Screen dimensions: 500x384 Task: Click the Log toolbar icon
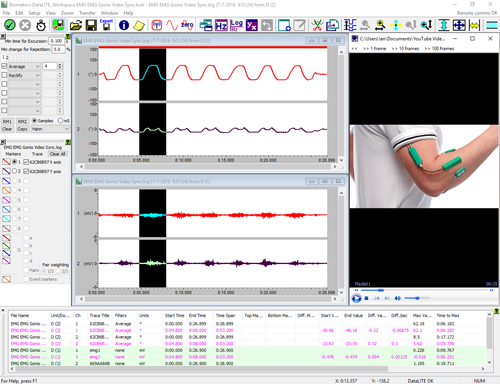click(x=236, y=25)
